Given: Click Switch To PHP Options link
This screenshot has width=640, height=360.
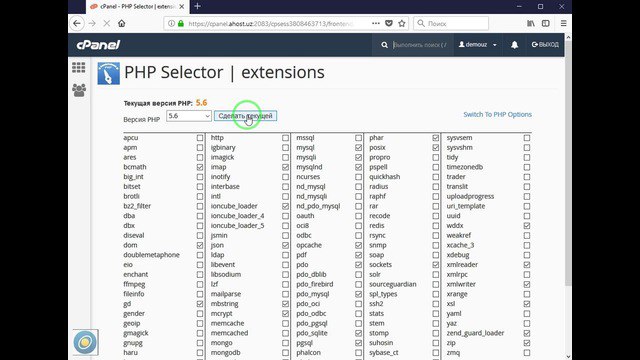Looking at the screenshot, I should click(x=498, y=115).
